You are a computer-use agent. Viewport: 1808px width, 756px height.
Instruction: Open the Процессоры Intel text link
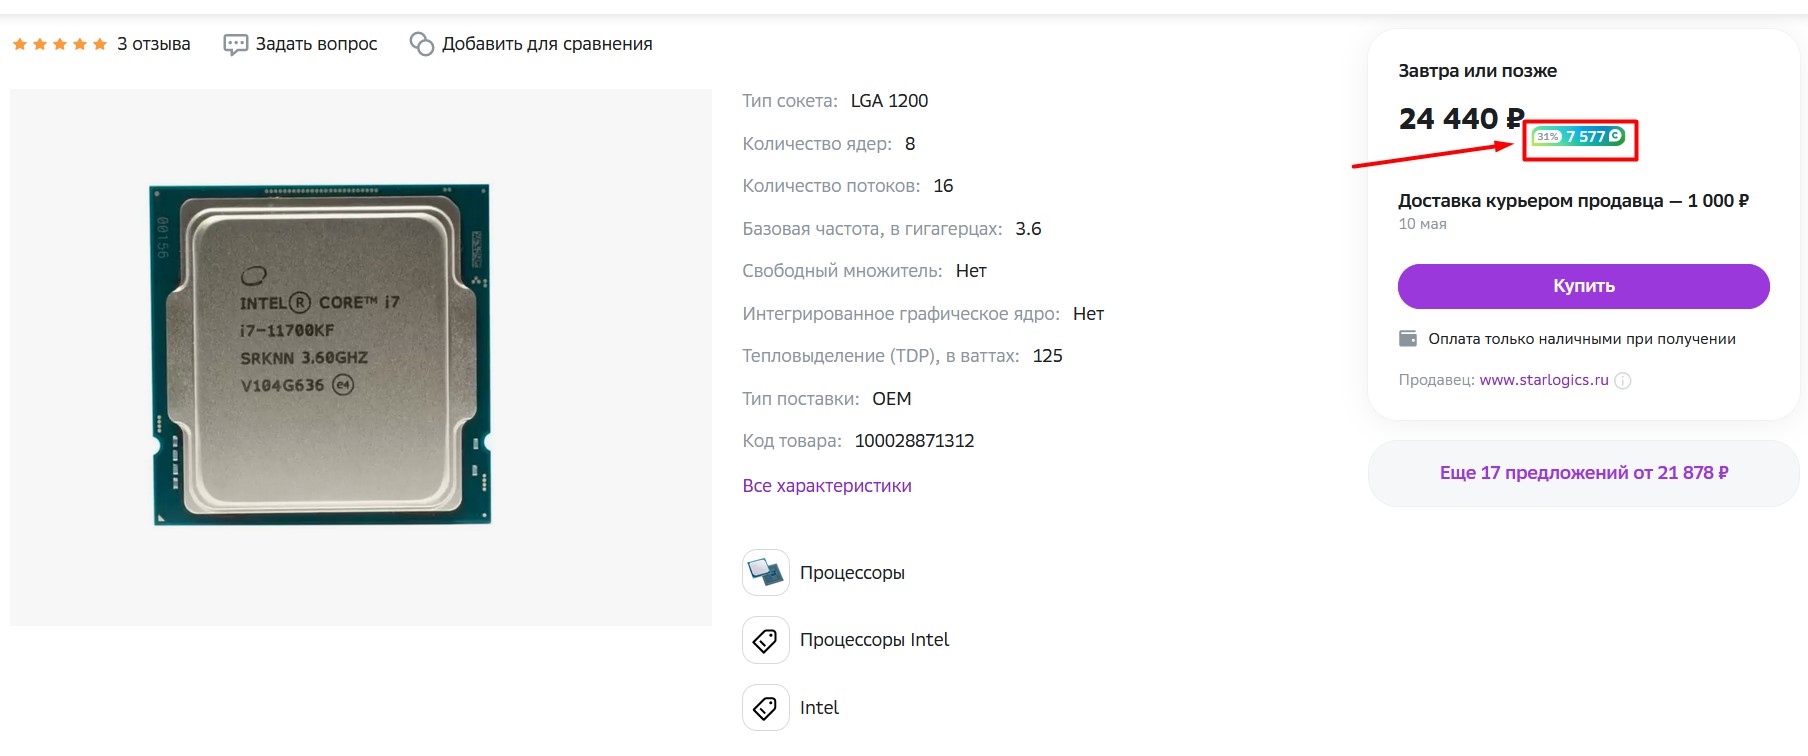pyautogui.click(x=874, y=640)
